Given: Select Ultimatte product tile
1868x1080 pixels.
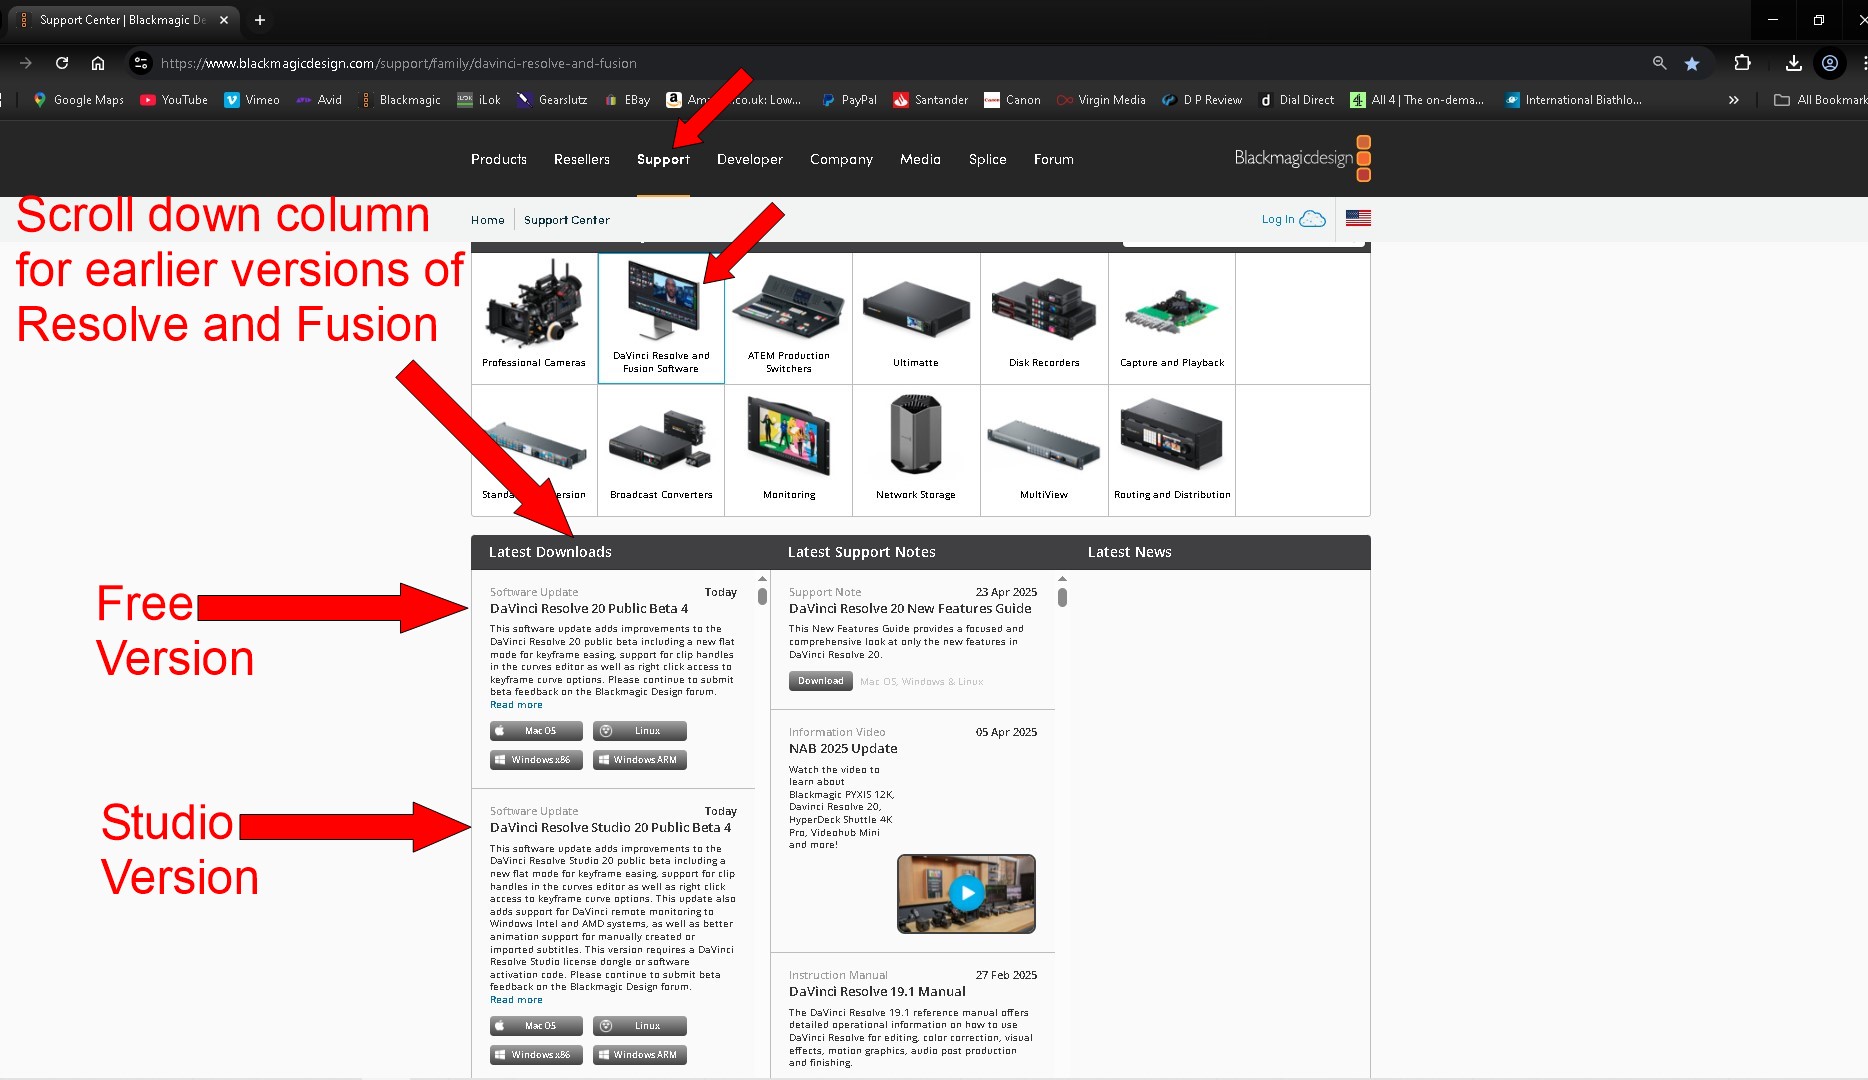Looking at the screenshot, I should tap(916, 318).
